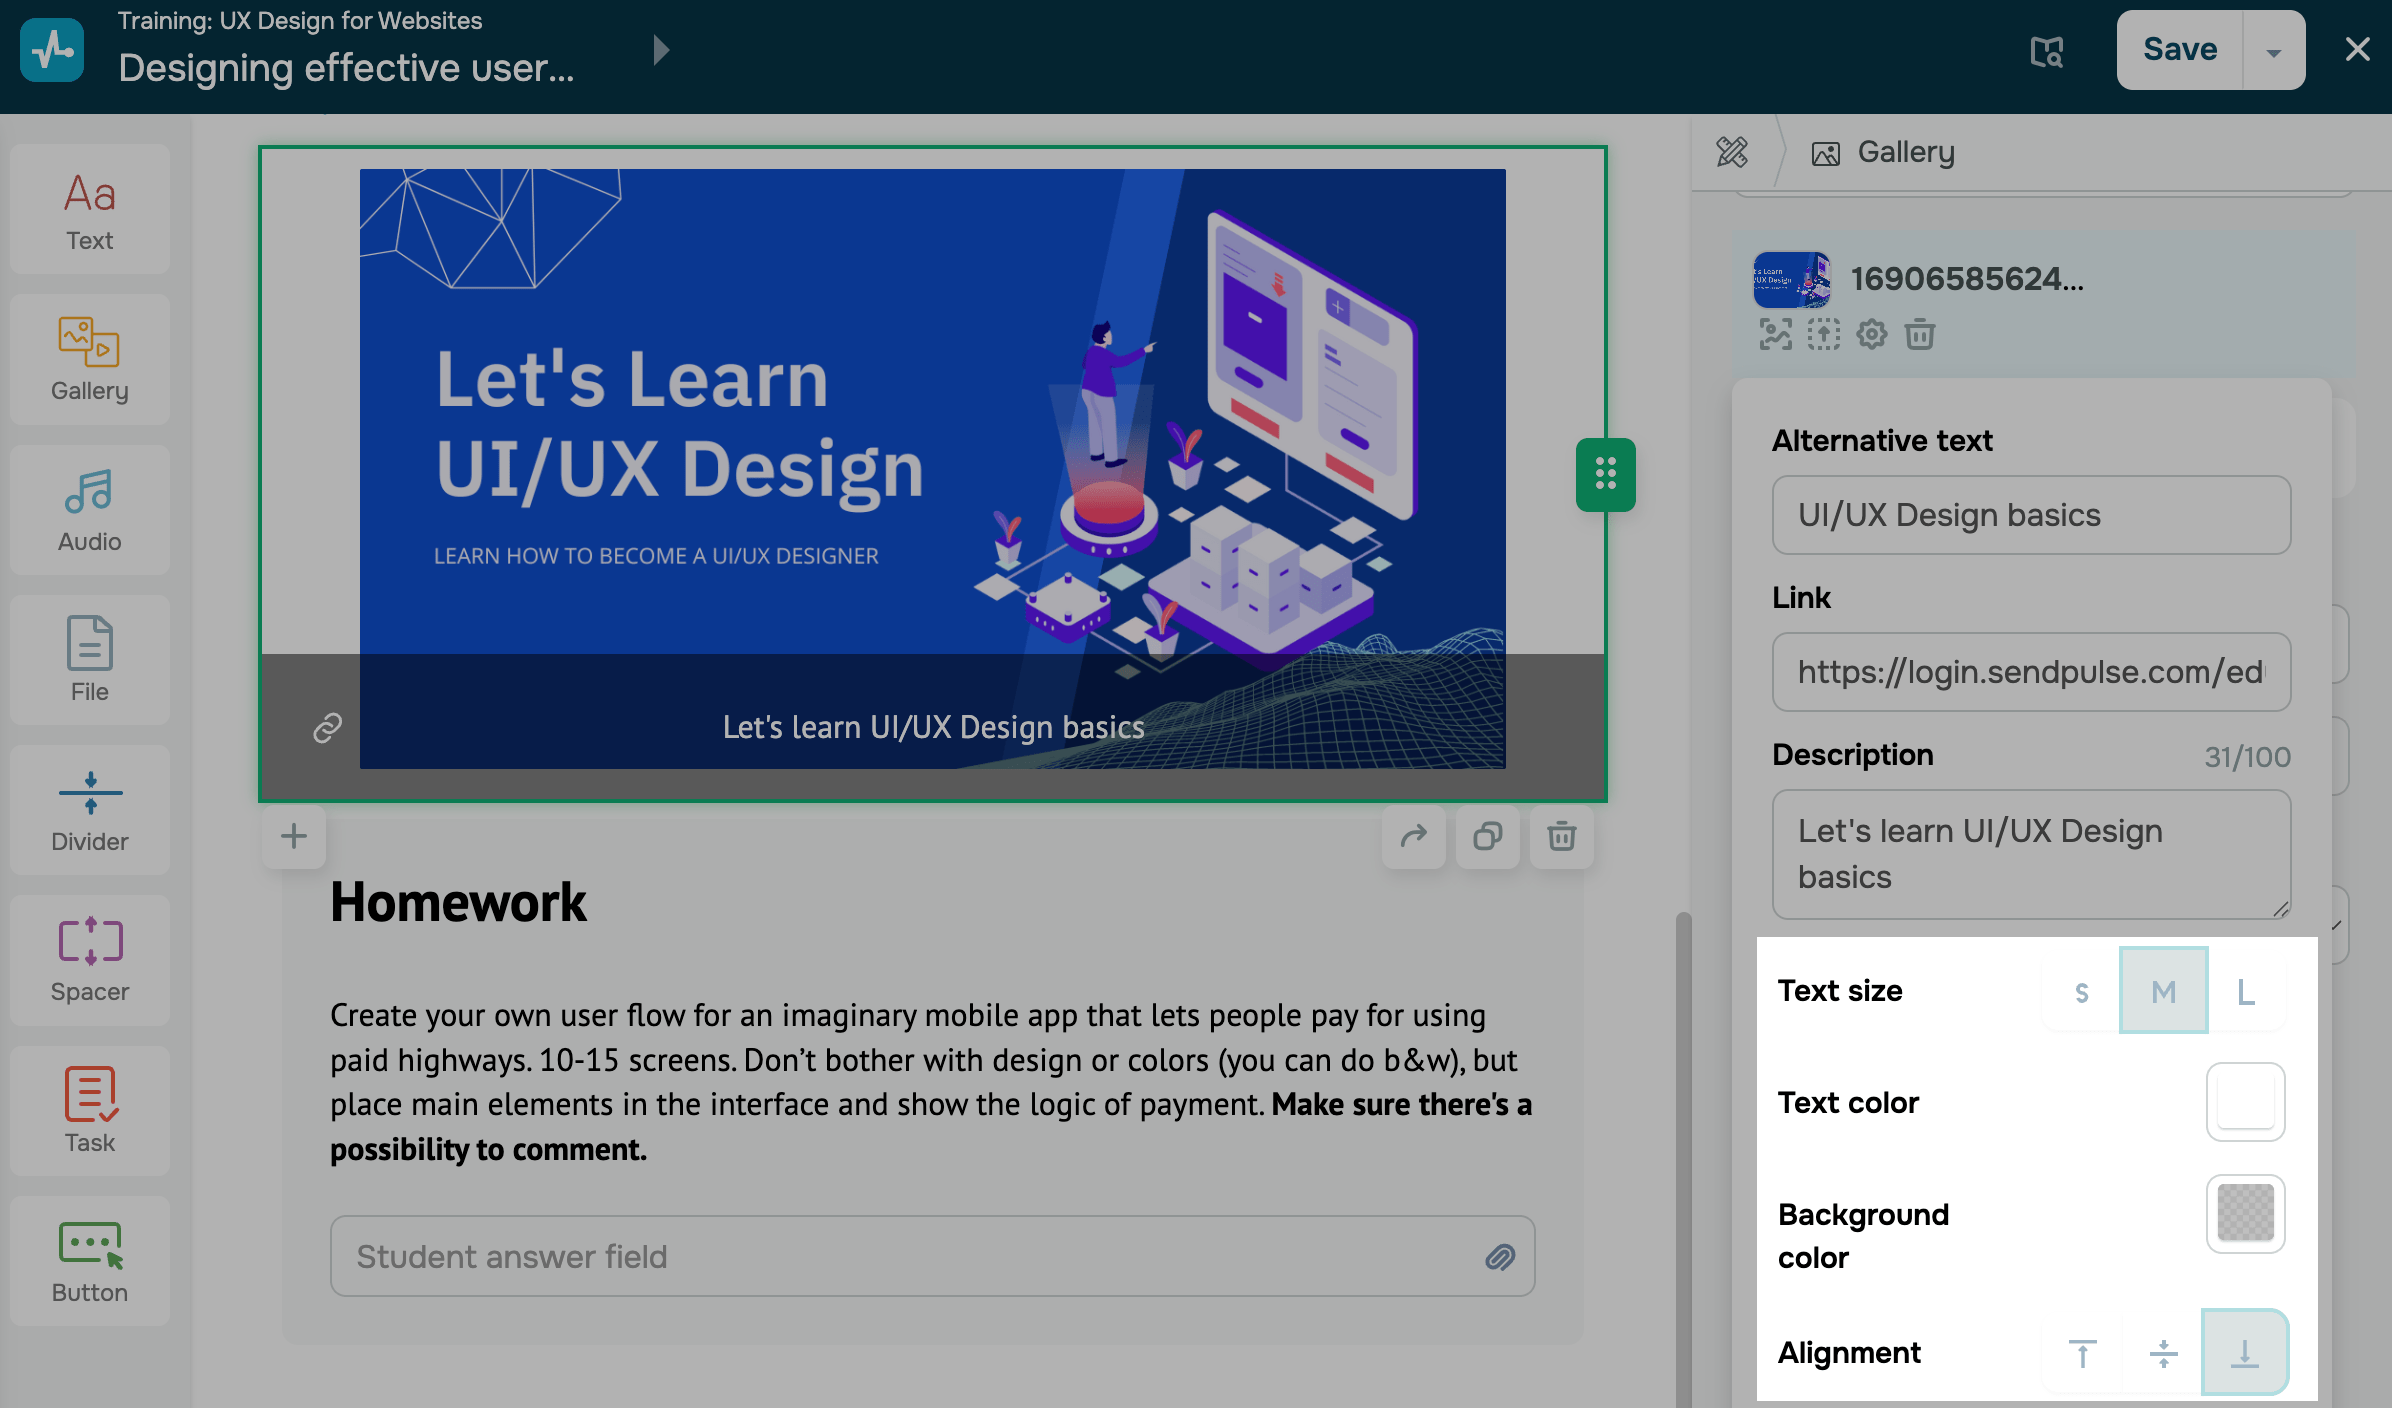2392x1408 pixels.
Task: Open image settings gear icon
Action: point(1871,334)
